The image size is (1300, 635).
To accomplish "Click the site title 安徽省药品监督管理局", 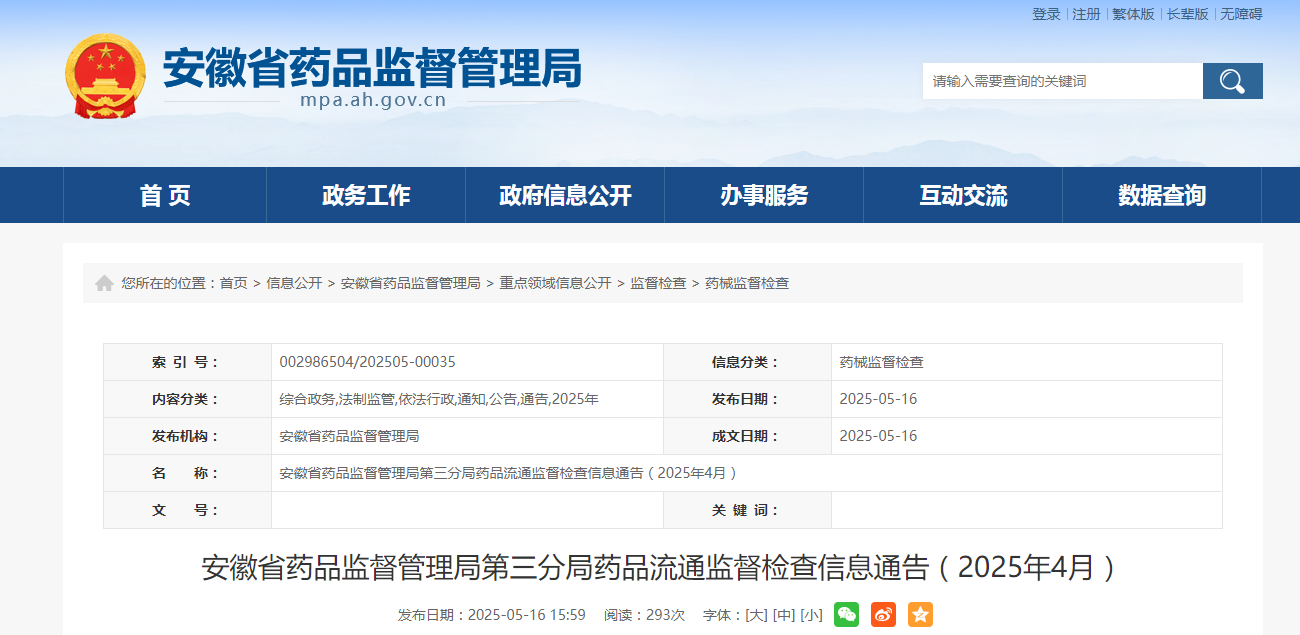I will [x=372, y=68].
